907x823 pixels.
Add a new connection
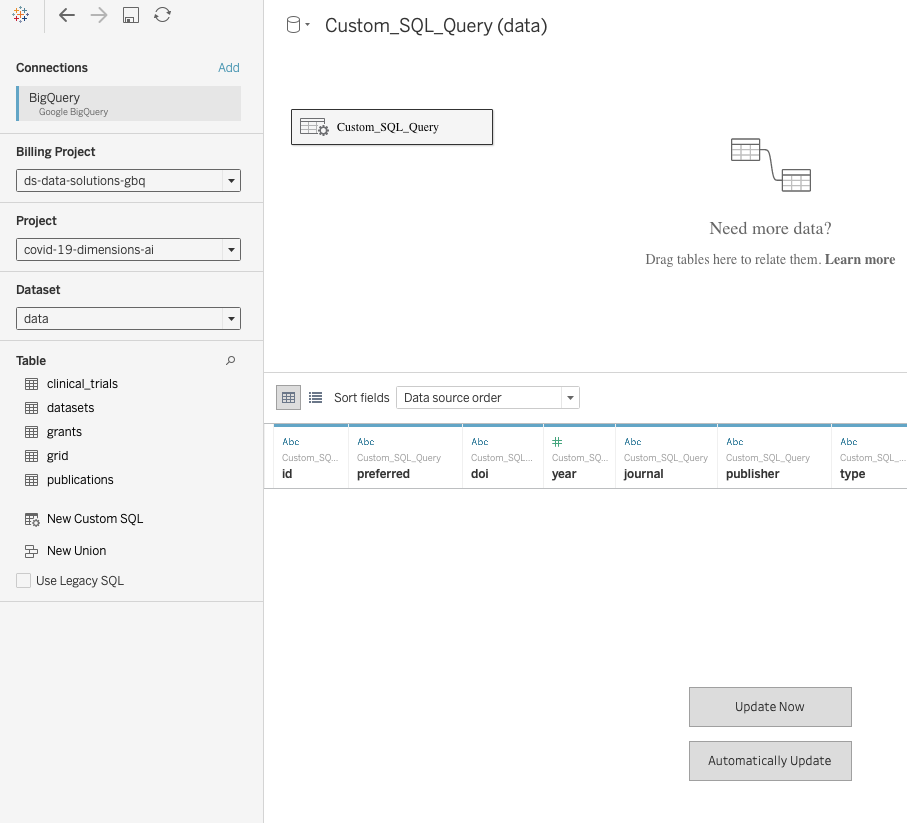click(228, 68)
